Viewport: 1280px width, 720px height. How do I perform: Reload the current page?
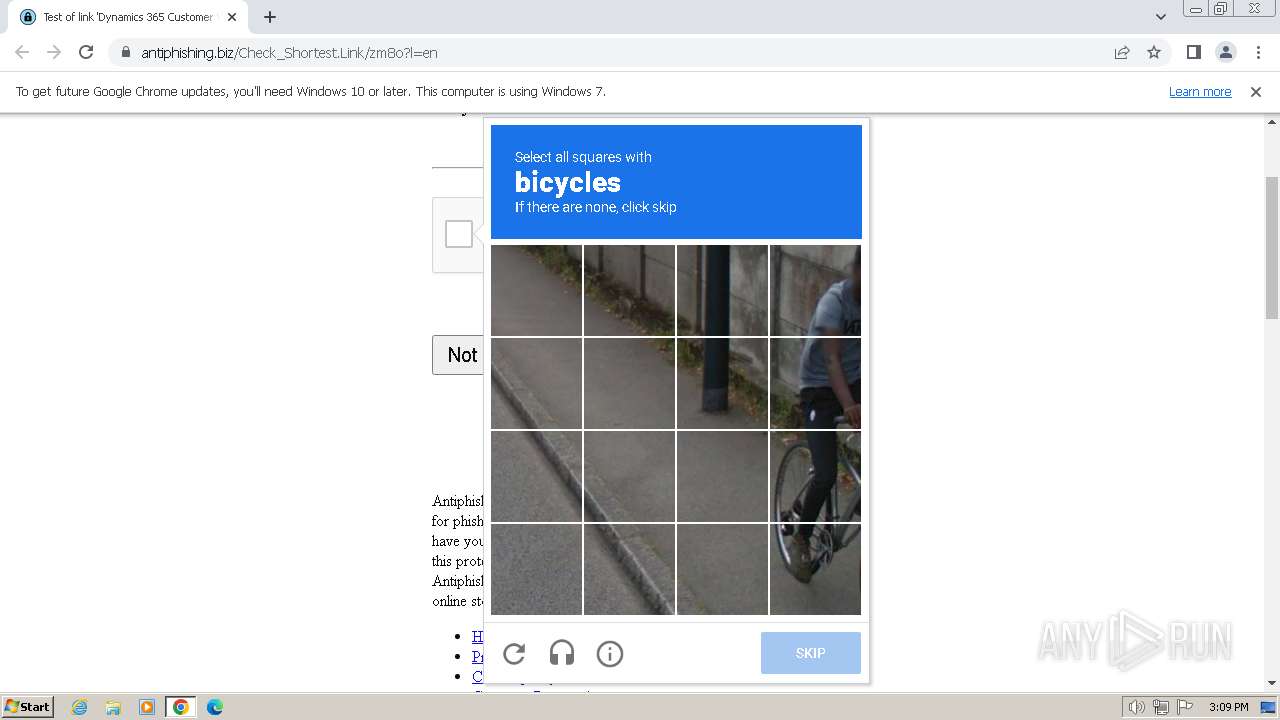[86, 52]
